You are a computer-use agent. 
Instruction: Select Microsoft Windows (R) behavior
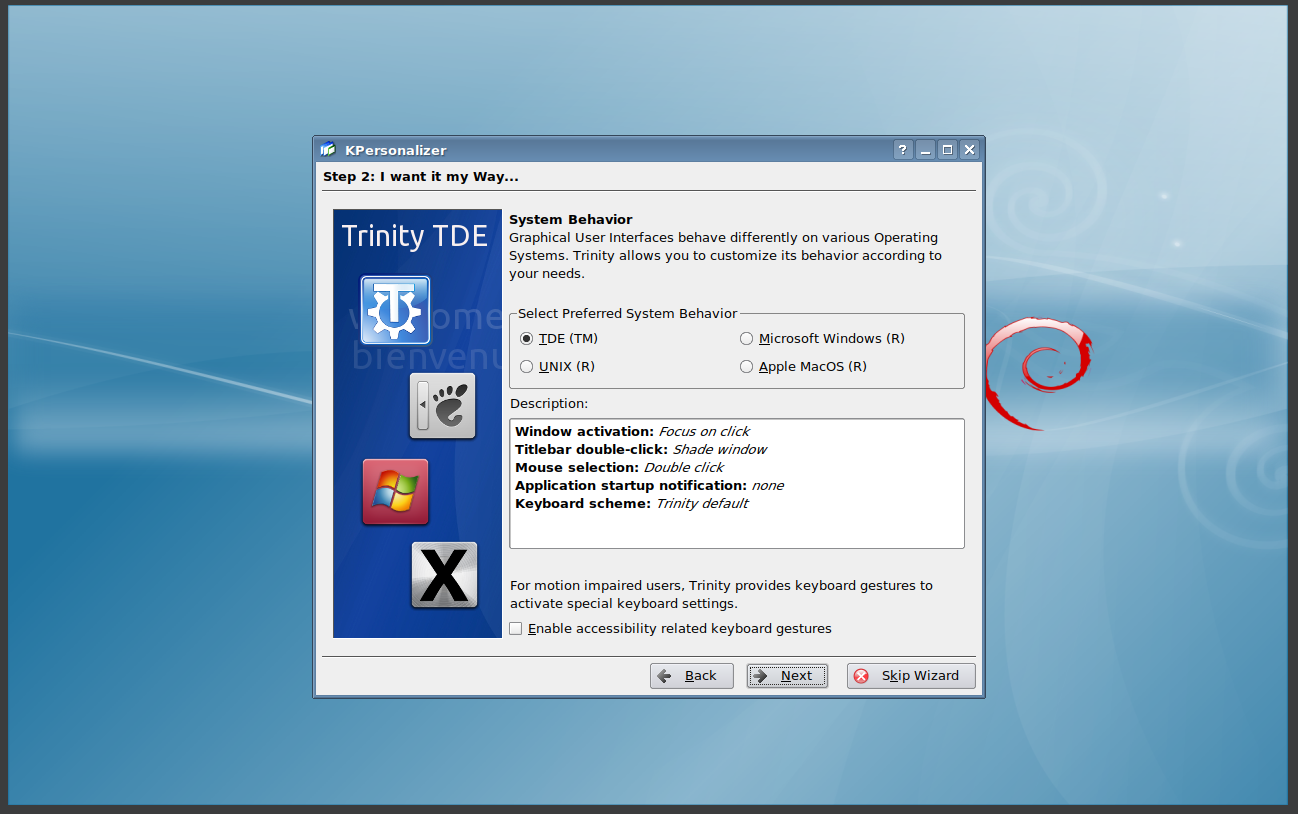(x=746, y=339)
